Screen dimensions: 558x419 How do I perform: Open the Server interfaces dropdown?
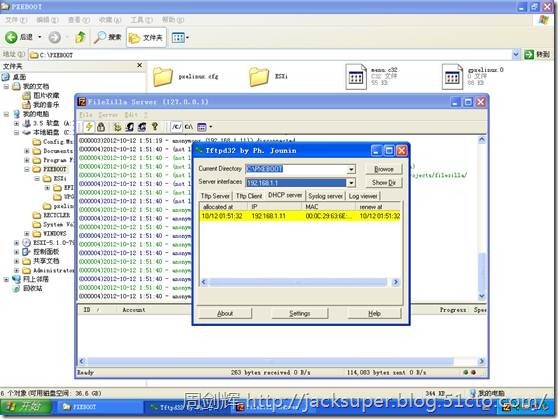(351, 183)
